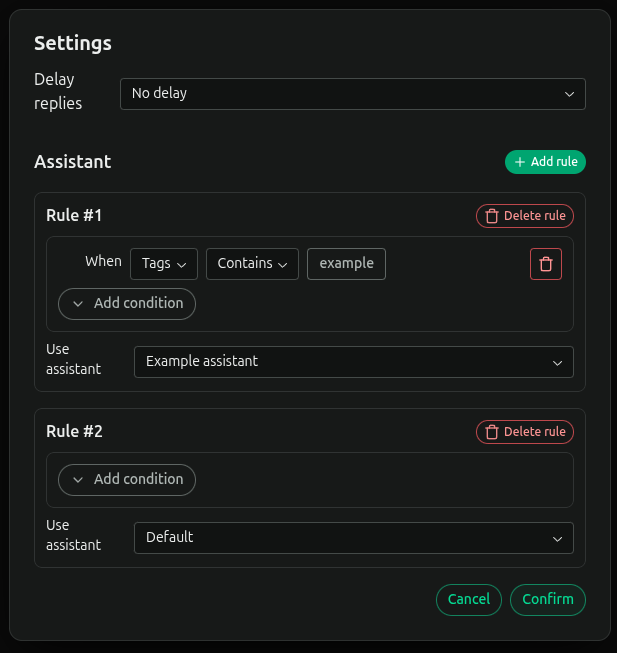Open the Tags condition field dropdown
This screenshot has height=653, width=617.
pyautogui.click(x=164, y=264)
